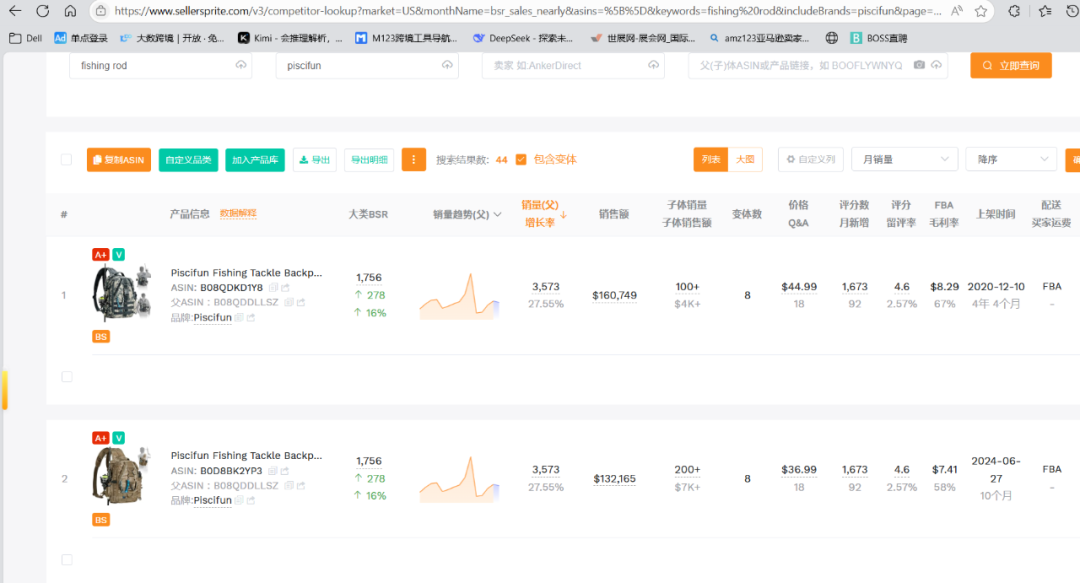Expand the 销量趋势(父) column dropdown
Screen dimensions: 1080x583
point(497,214)
